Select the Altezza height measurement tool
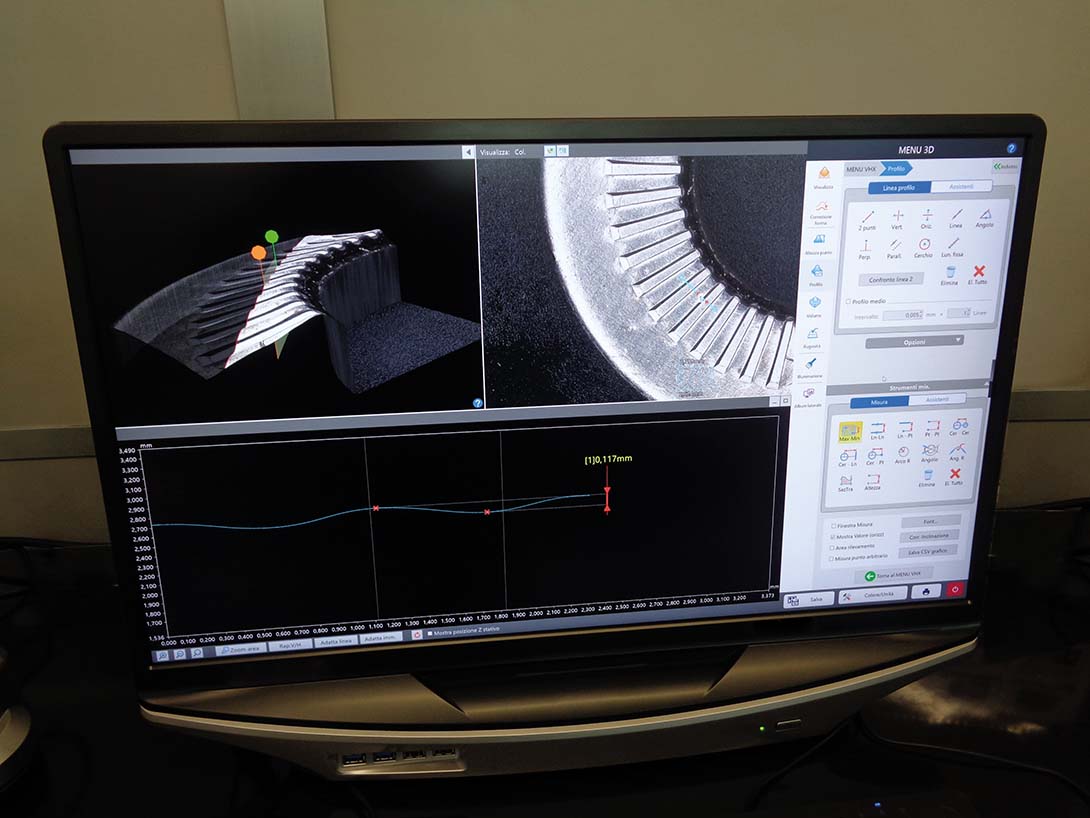Screen dimensions: 1090x818 [x=873, y=482]
